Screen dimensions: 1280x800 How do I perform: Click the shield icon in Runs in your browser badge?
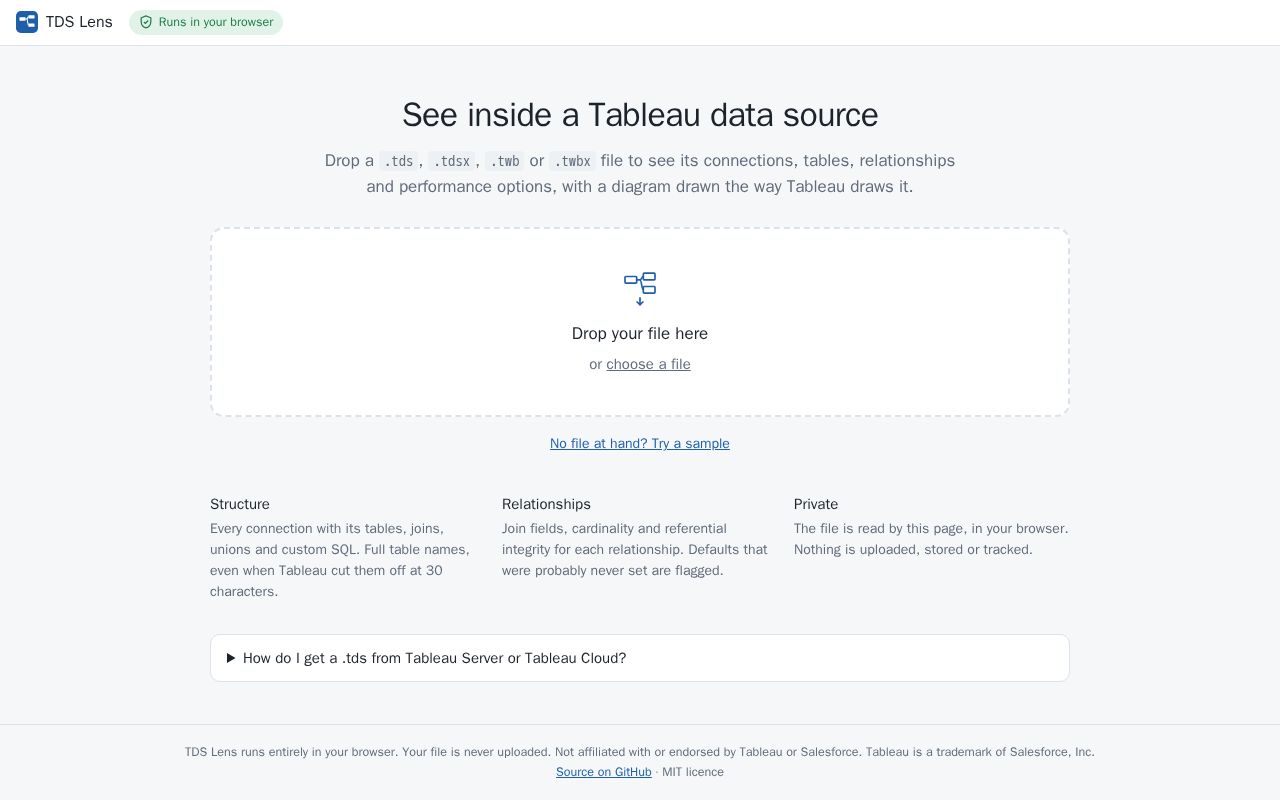click(146, 22)
